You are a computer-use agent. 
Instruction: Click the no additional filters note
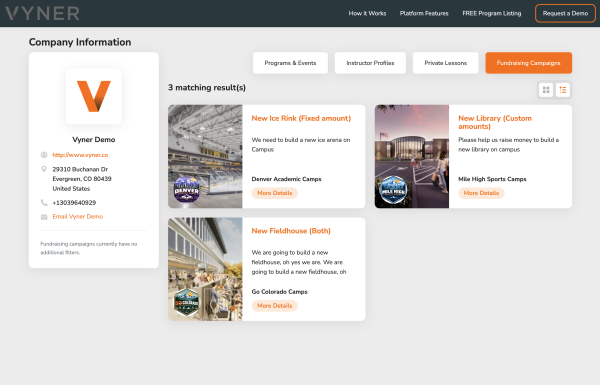89,248
